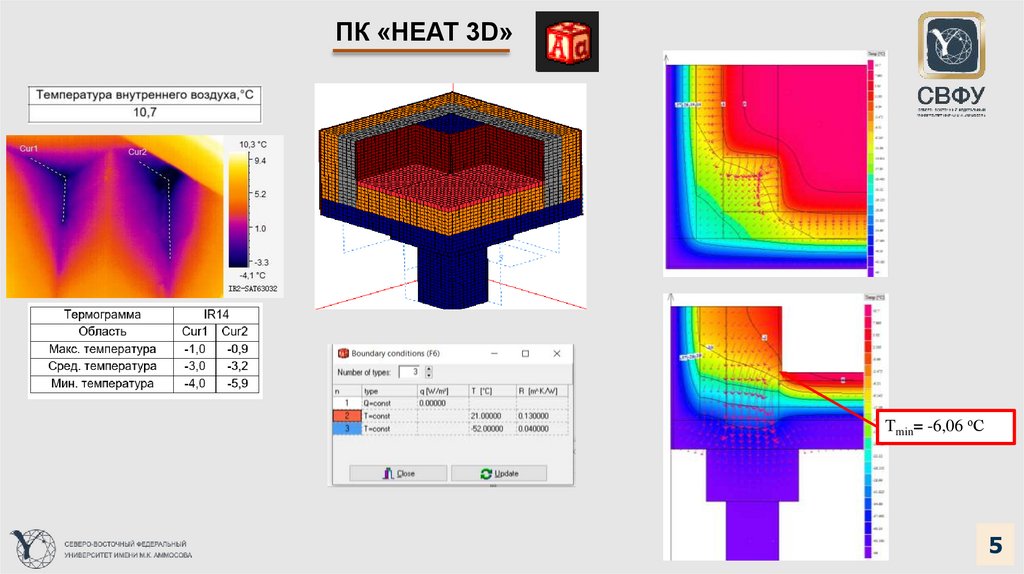
Task: Select the blue row number 3 cell
Action: (347, 428)
